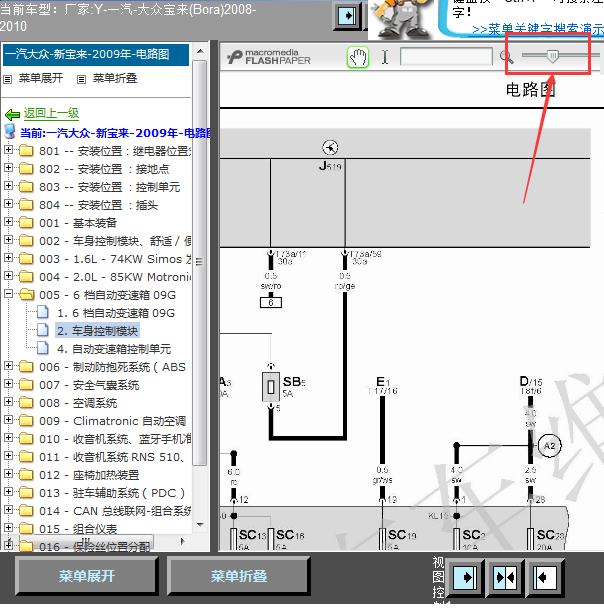Click the folder icon for 001 基本装备
Image resolution: width=604 pixels, height=613 pixels.
click(x=26, y=222)
